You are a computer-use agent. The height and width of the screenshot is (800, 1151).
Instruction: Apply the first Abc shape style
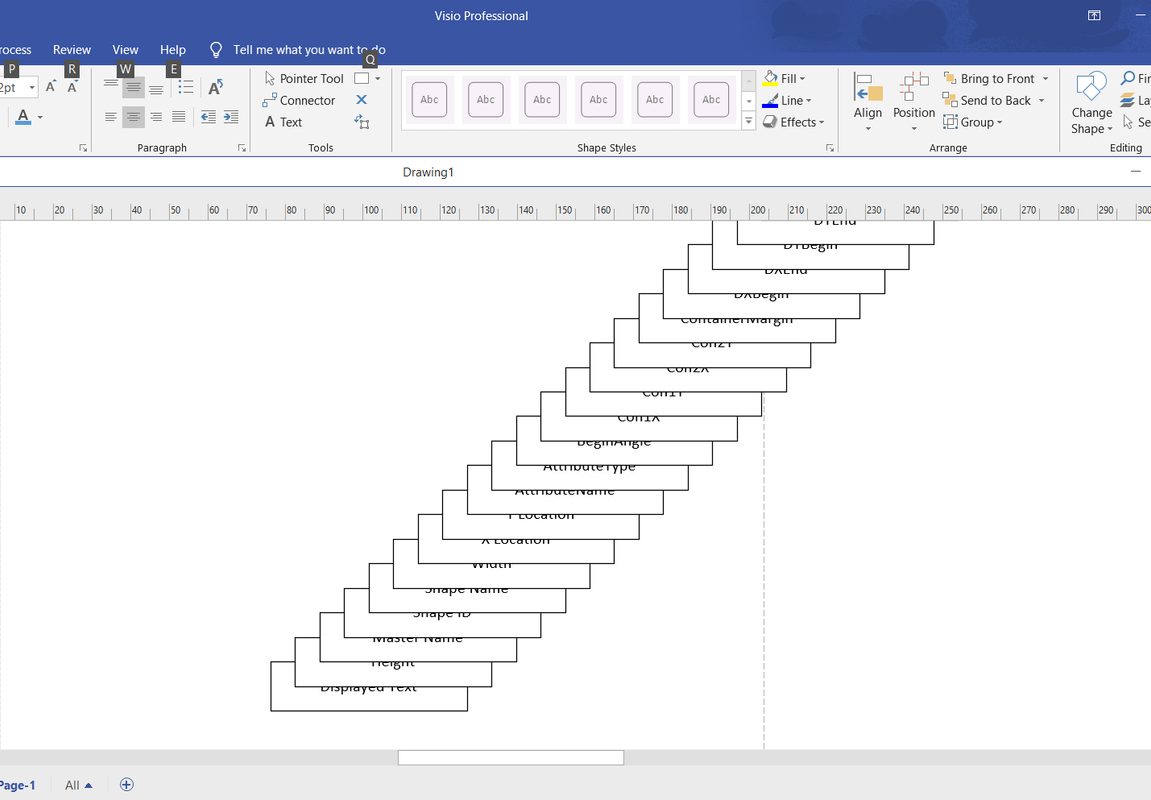[x=429, y=100]
